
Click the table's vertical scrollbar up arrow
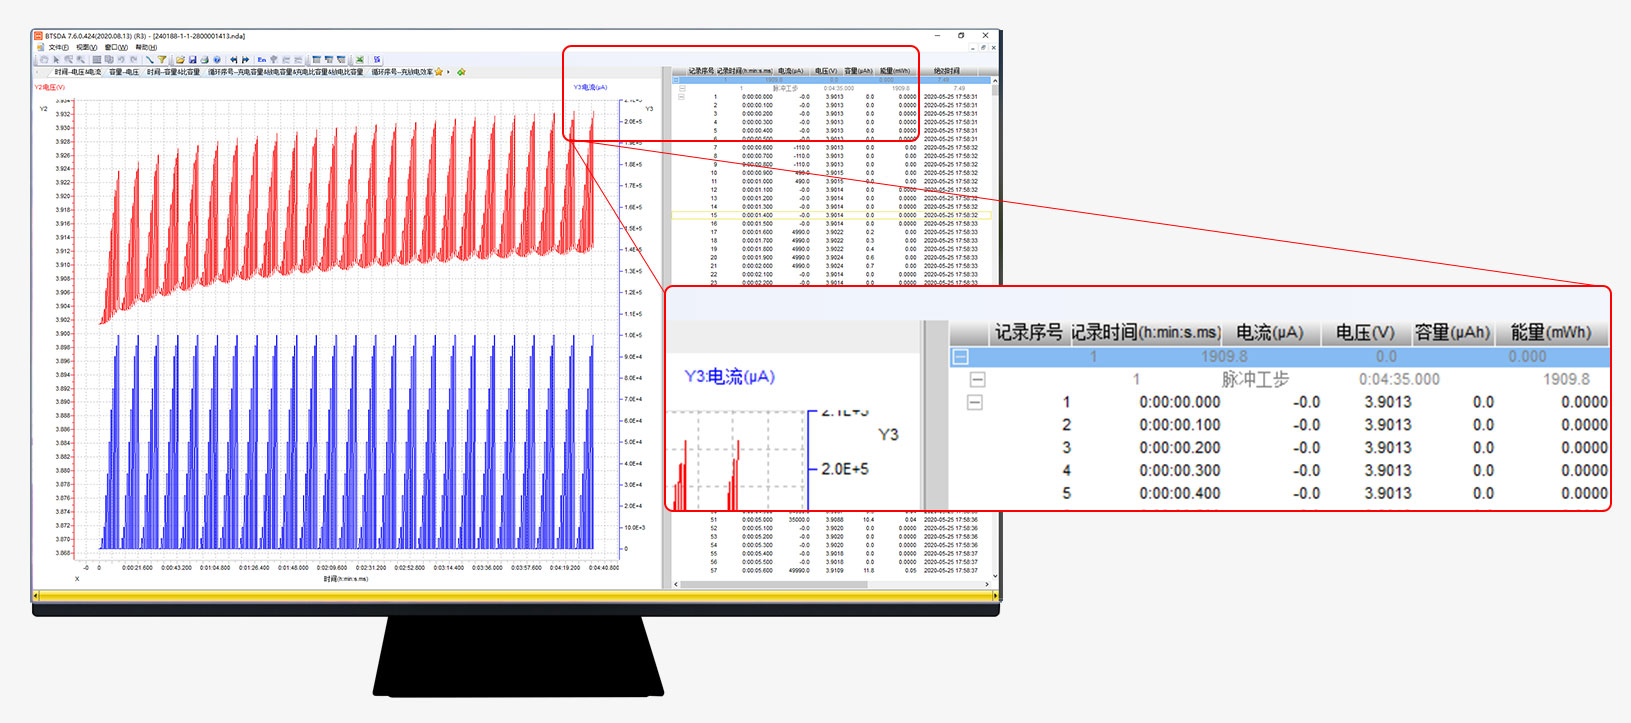pos(994,81)
